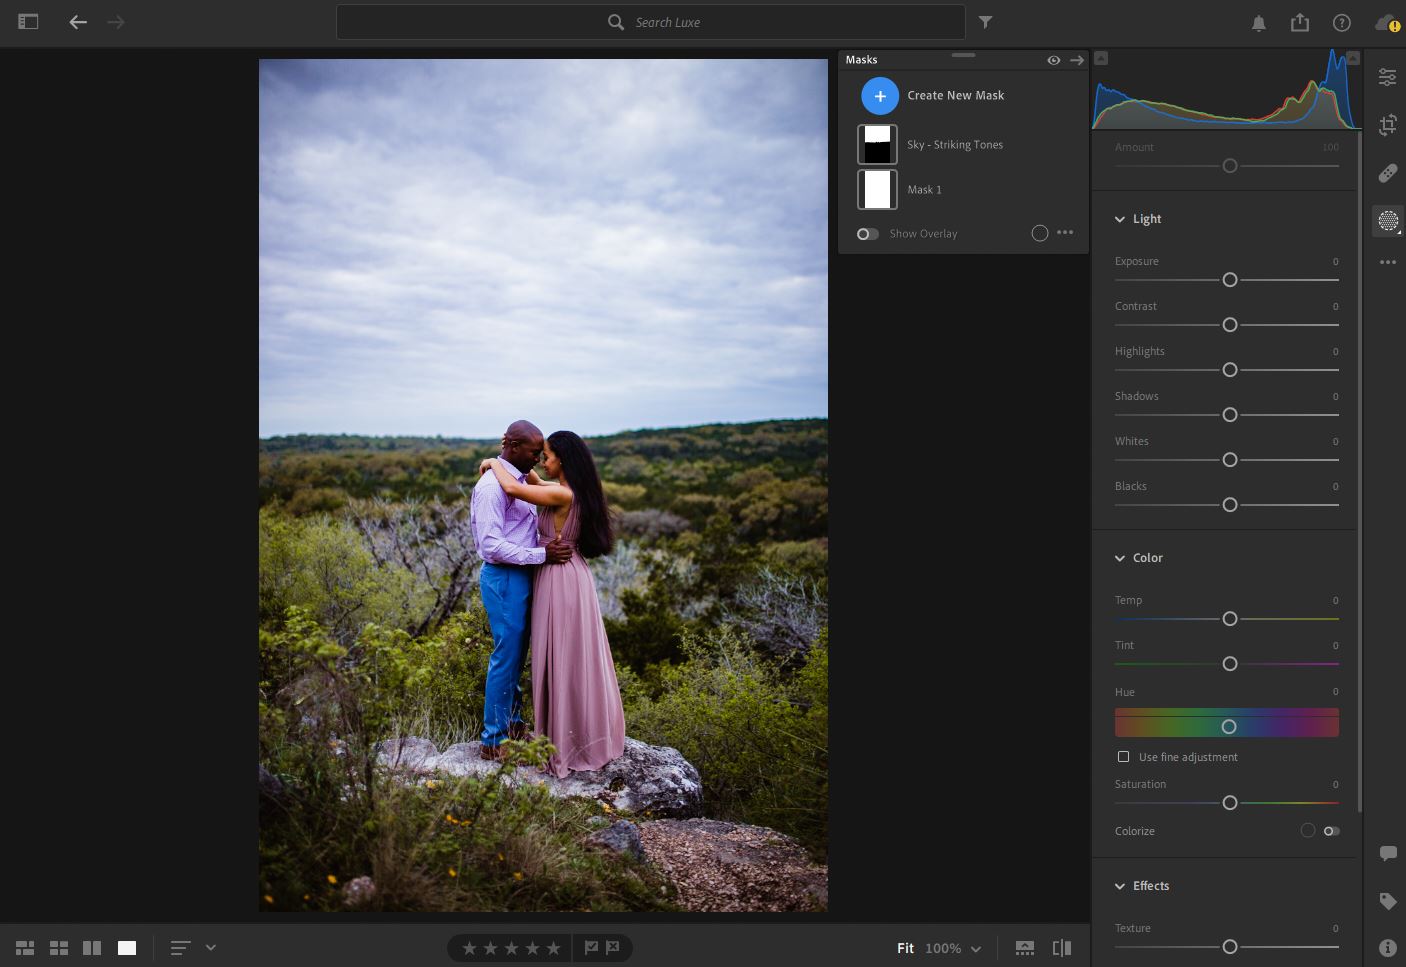This screenshot has width=1406, height=967.
Task: Click the Exposure slider handle
Action: 1230,280
